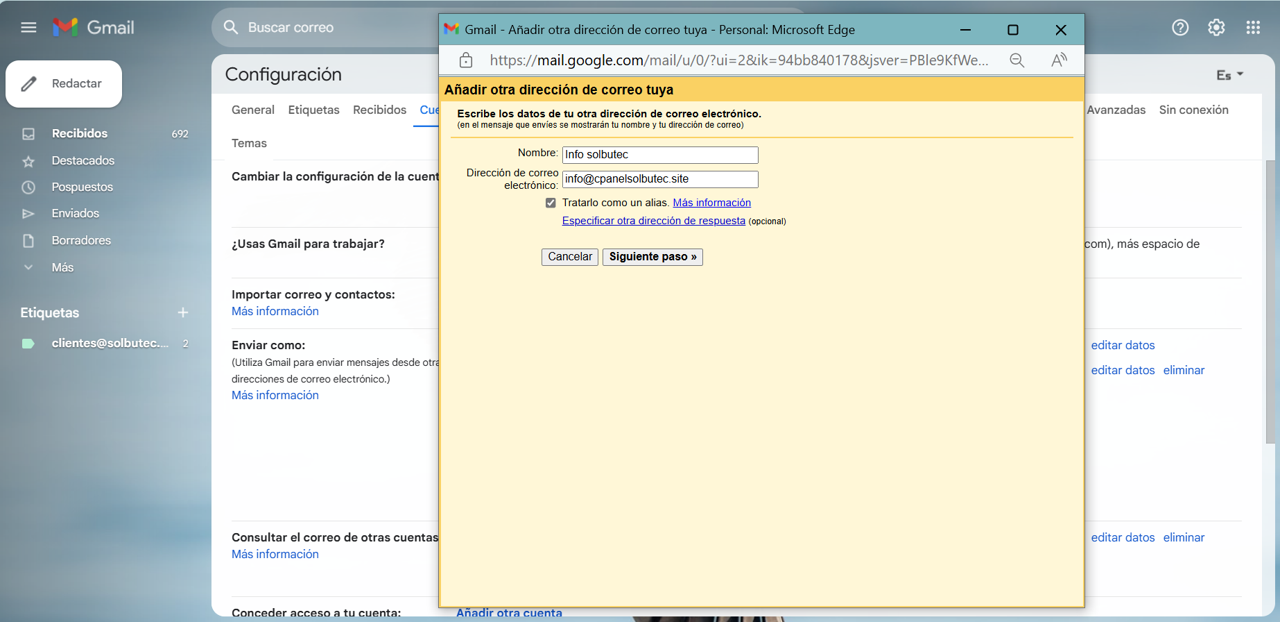Image resolution: width=1280 pixels, height=622 pixels.
Task: Open the Recibidos inbox folder
Action: [x=80, y=133]
